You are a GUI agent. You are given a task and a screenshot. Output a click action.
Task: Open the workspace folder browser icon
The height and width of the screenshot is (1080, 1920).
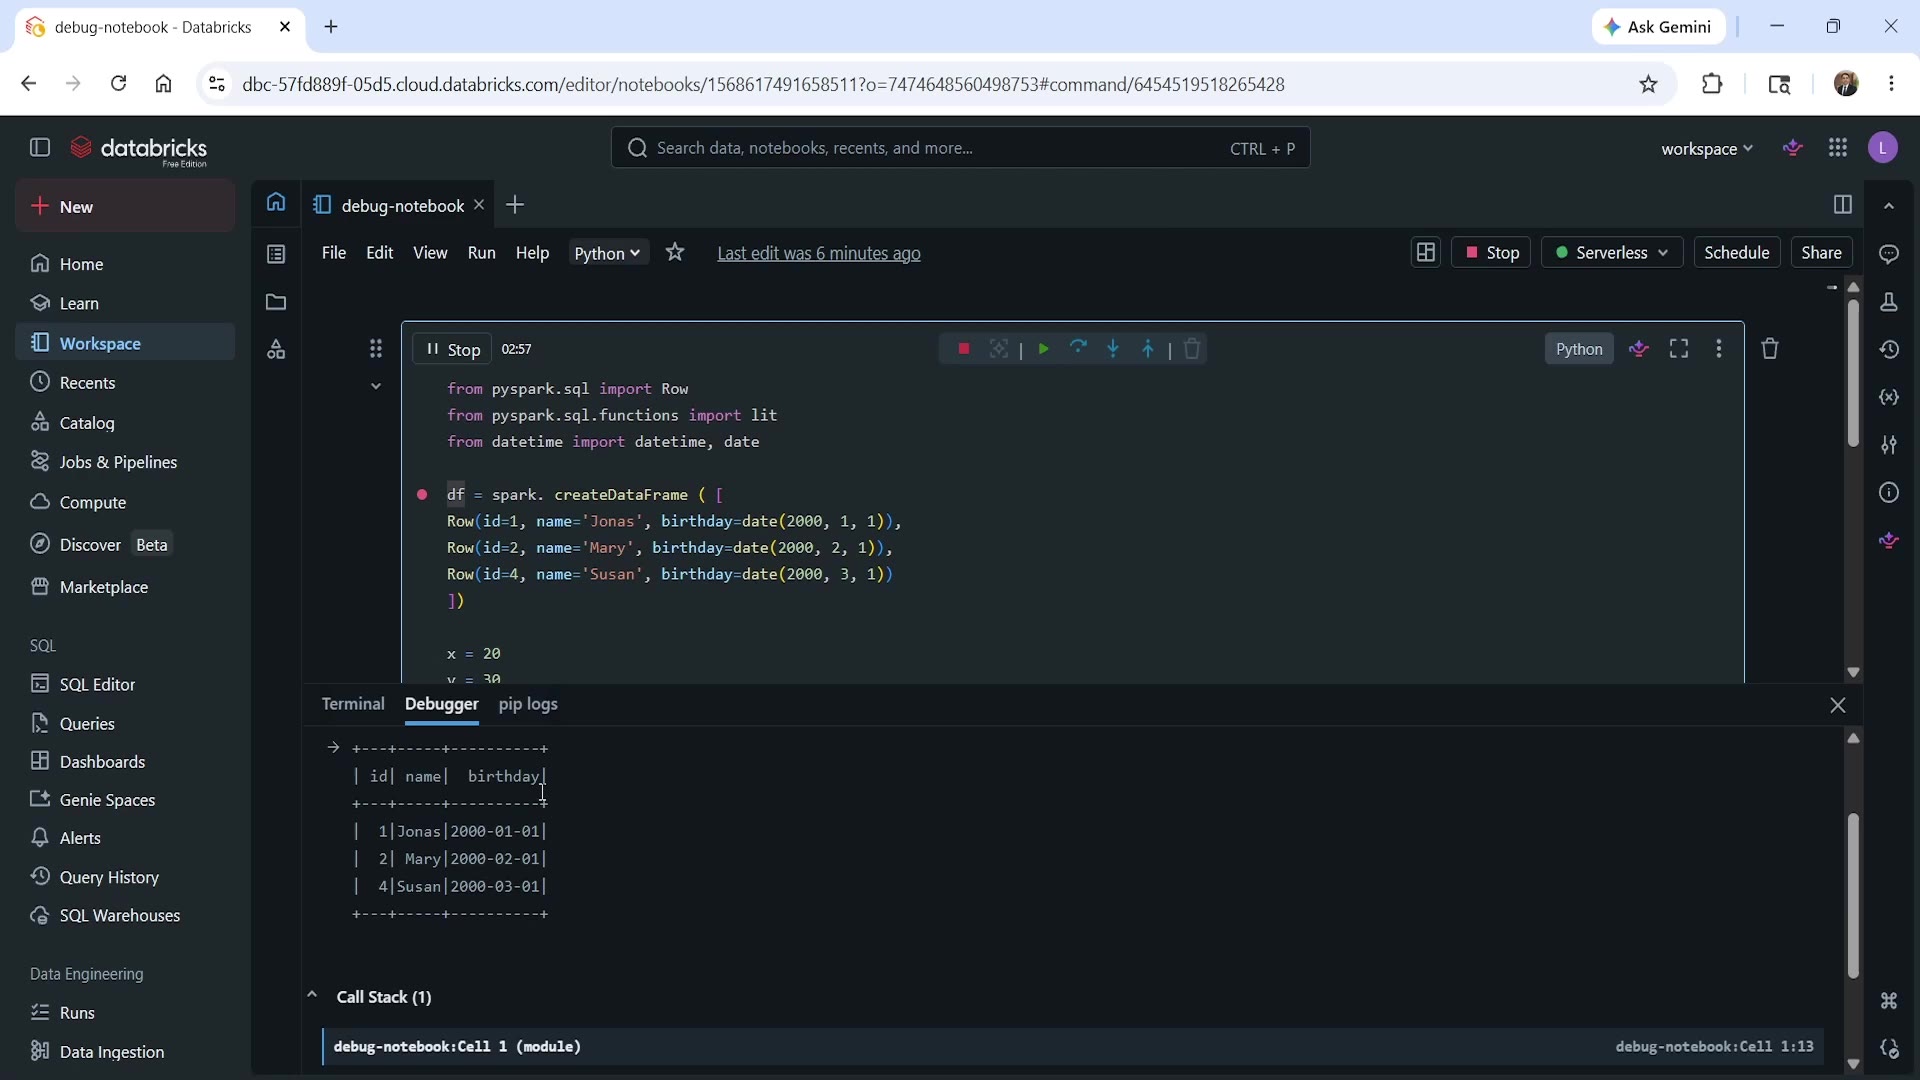pos(276,302)
